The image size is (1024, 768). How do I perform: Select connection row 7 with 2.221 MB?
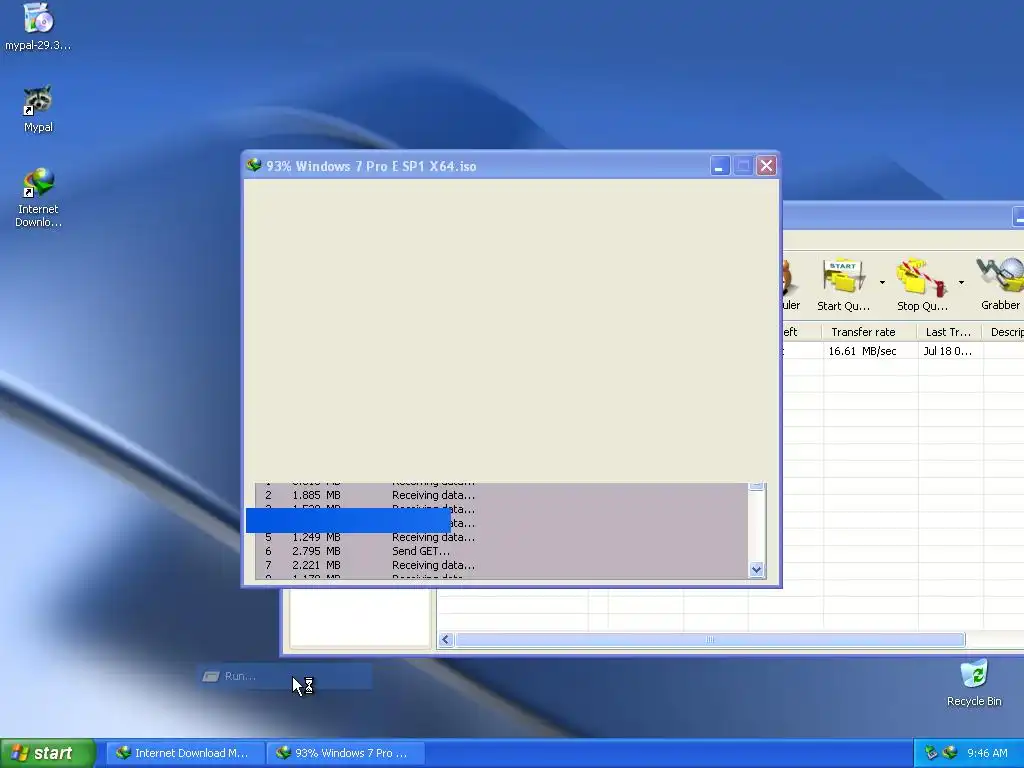(x=501, y=565)
